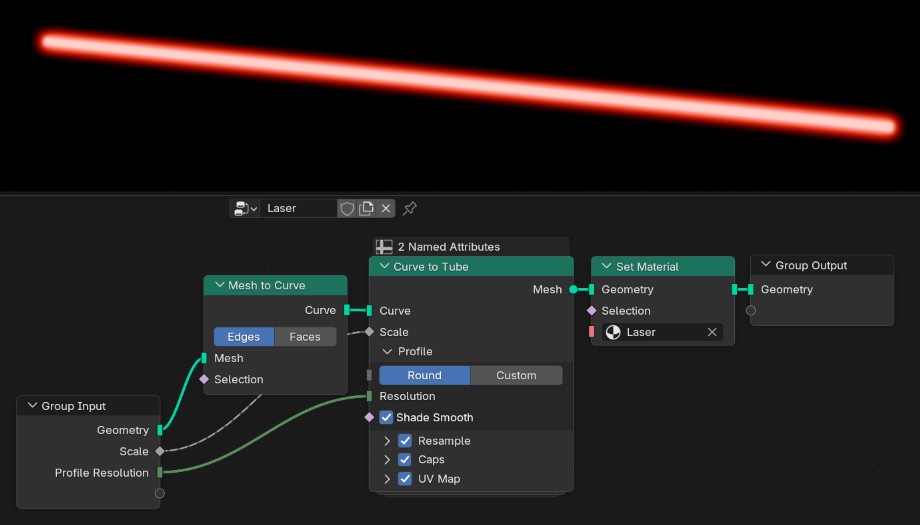Expand the Caps panel
The width and height of the screenshot is (920, 525).
387,459
